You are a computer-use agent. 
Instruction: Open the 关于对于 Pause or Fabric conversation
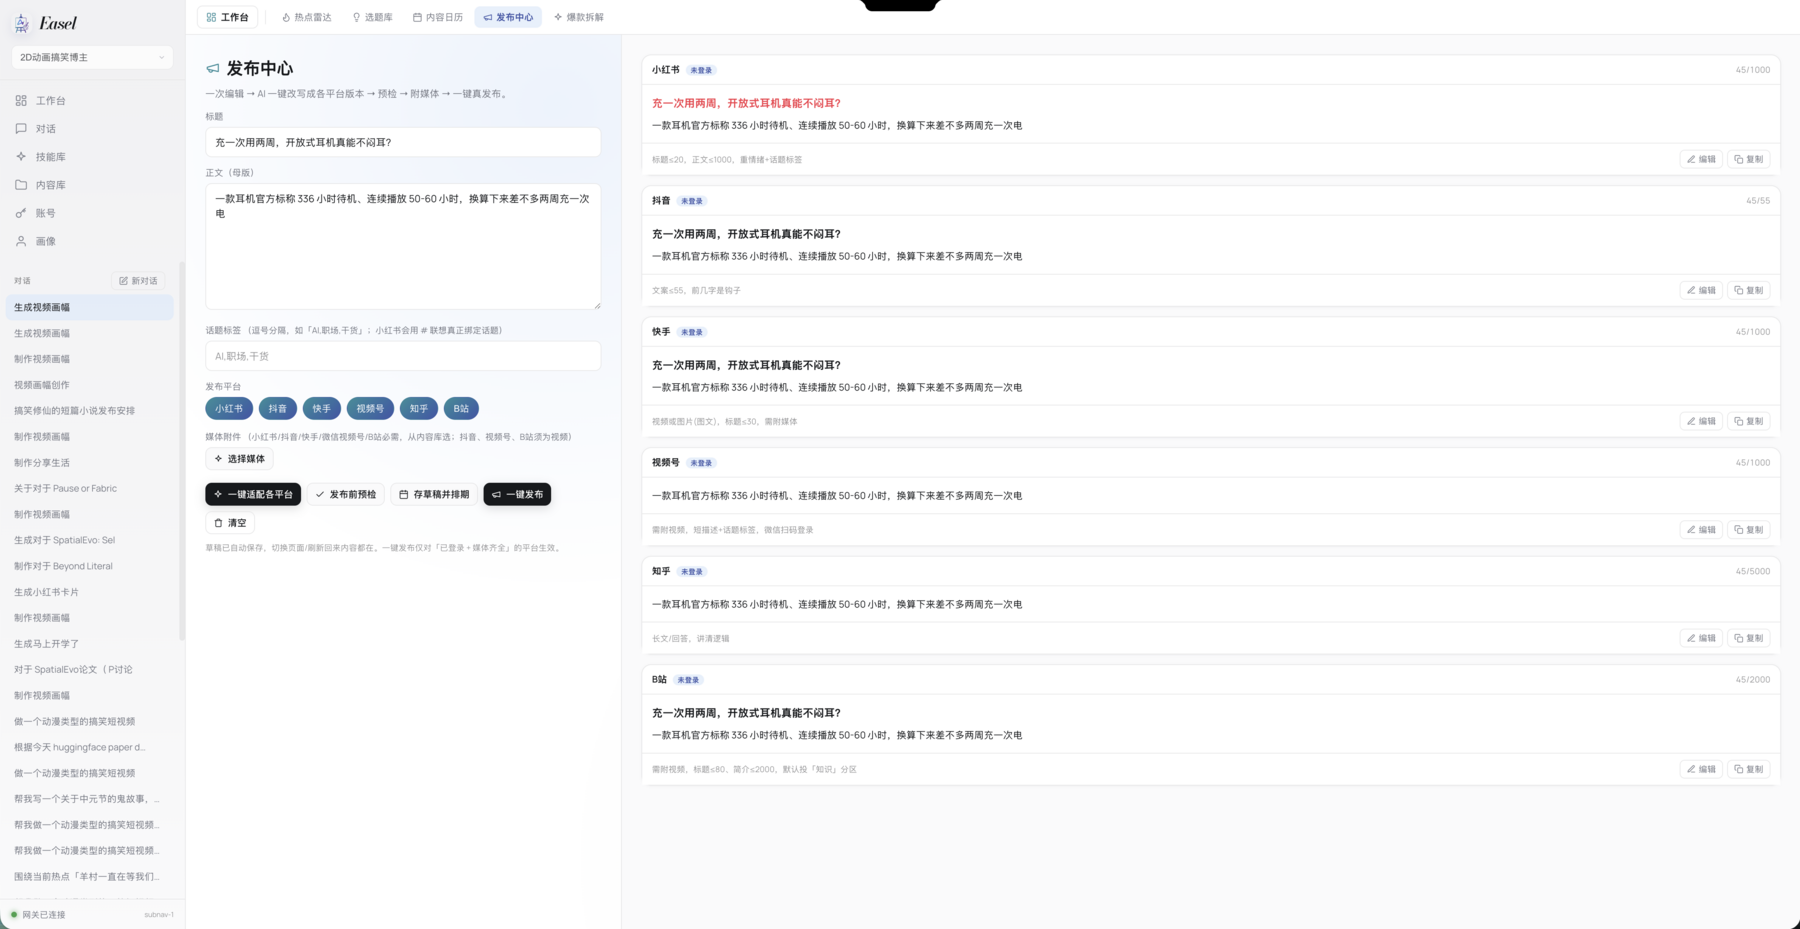coord(90,489)
